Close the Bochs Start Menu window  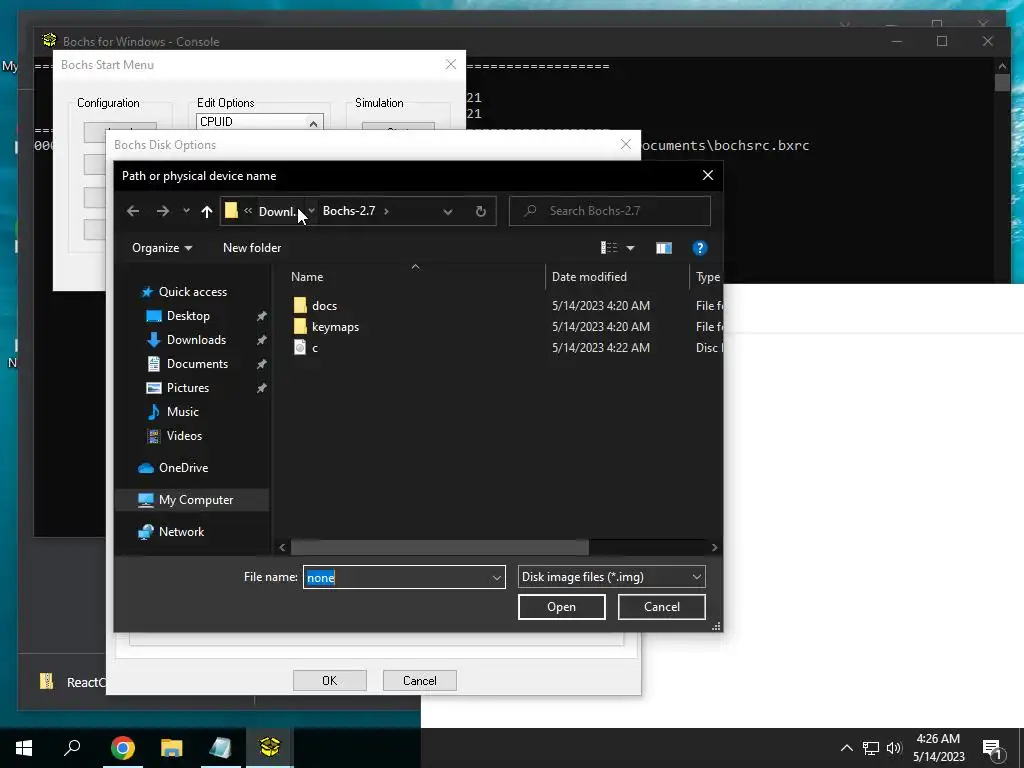coord(451,65)
